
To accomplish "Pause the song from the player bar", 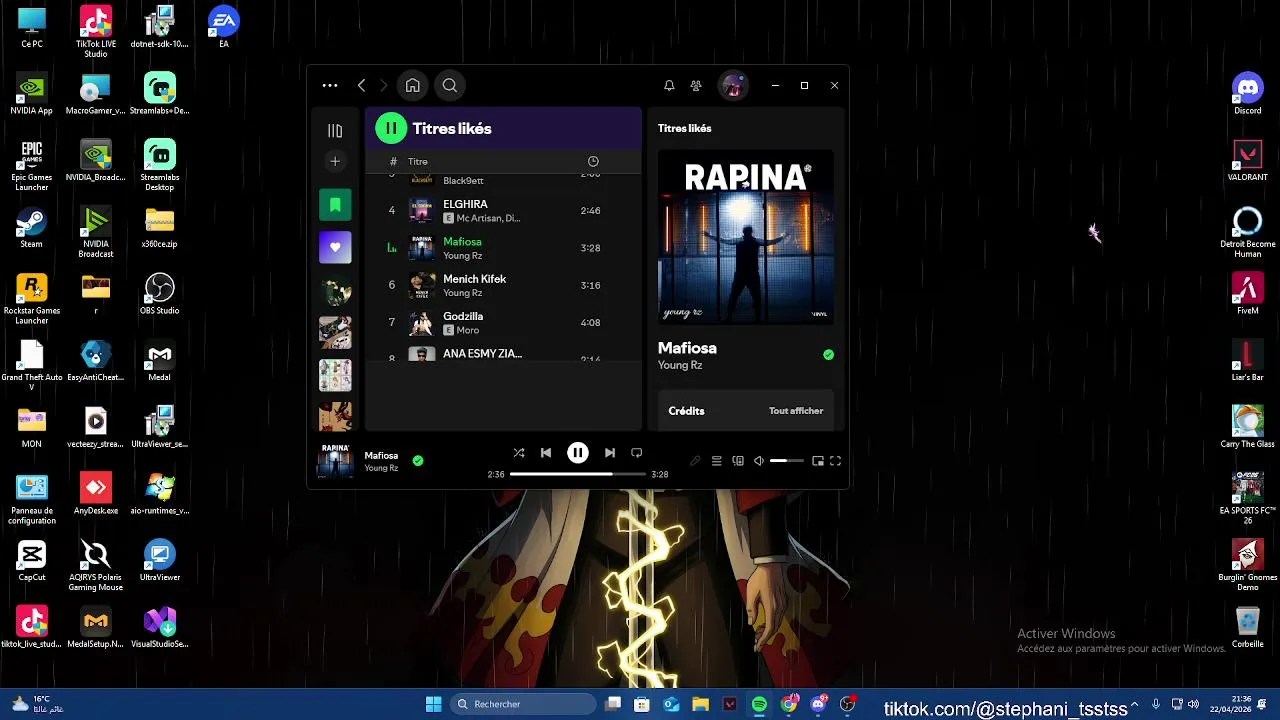I will (578, 453).
